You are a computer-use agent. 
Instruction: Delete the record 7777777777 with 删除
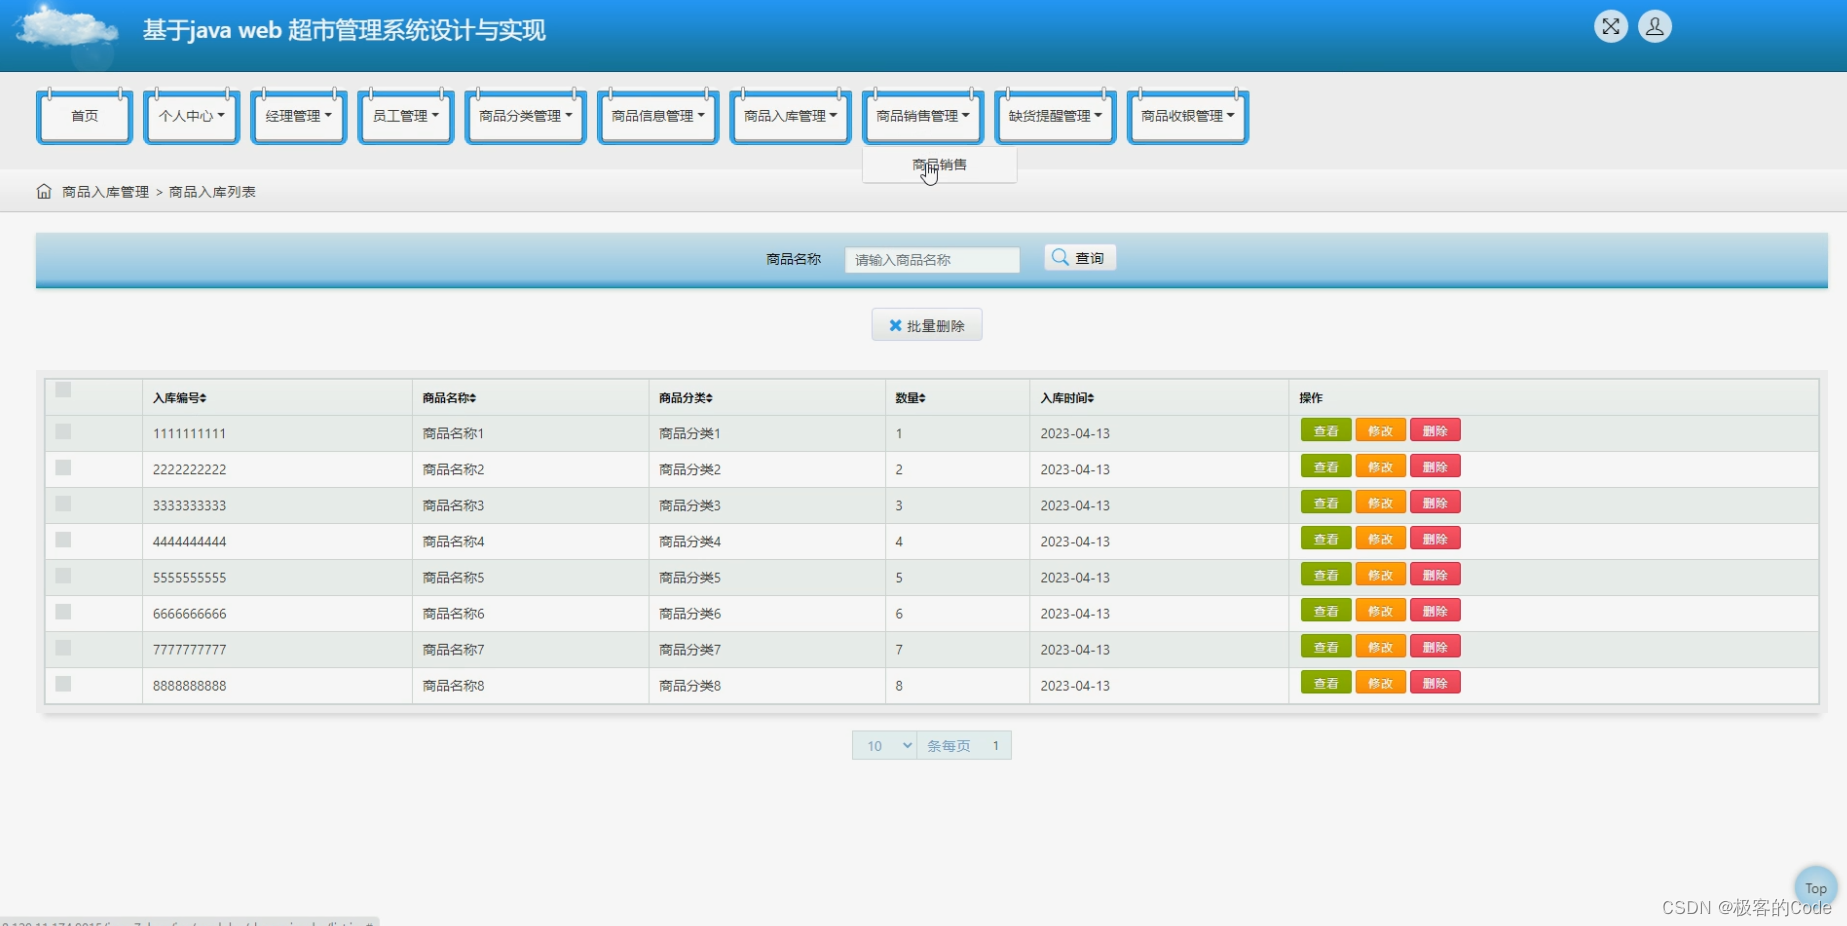[x=1435, y=647]
